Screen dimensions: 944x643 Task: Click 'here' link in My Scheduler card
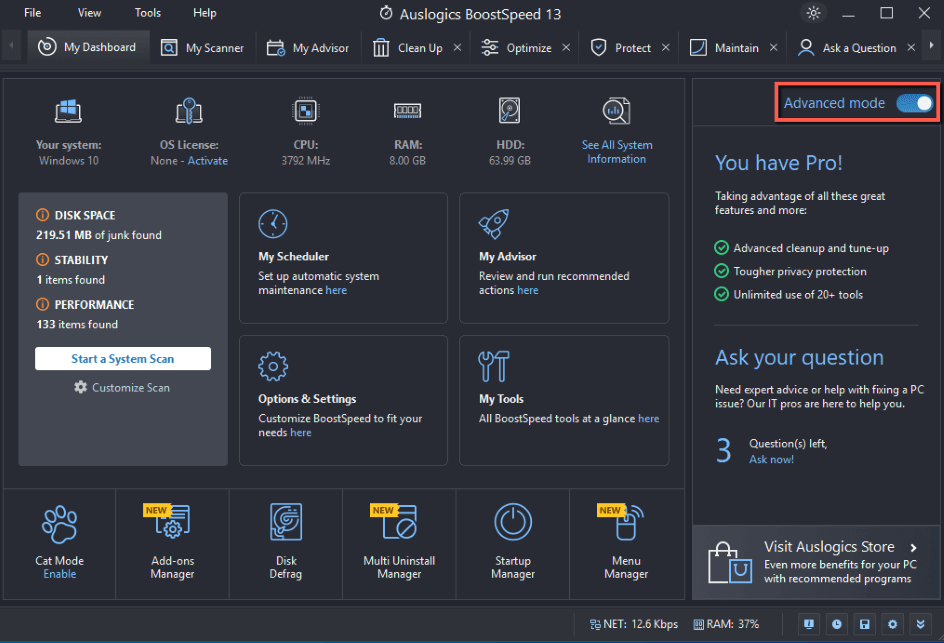pos(336,290)
